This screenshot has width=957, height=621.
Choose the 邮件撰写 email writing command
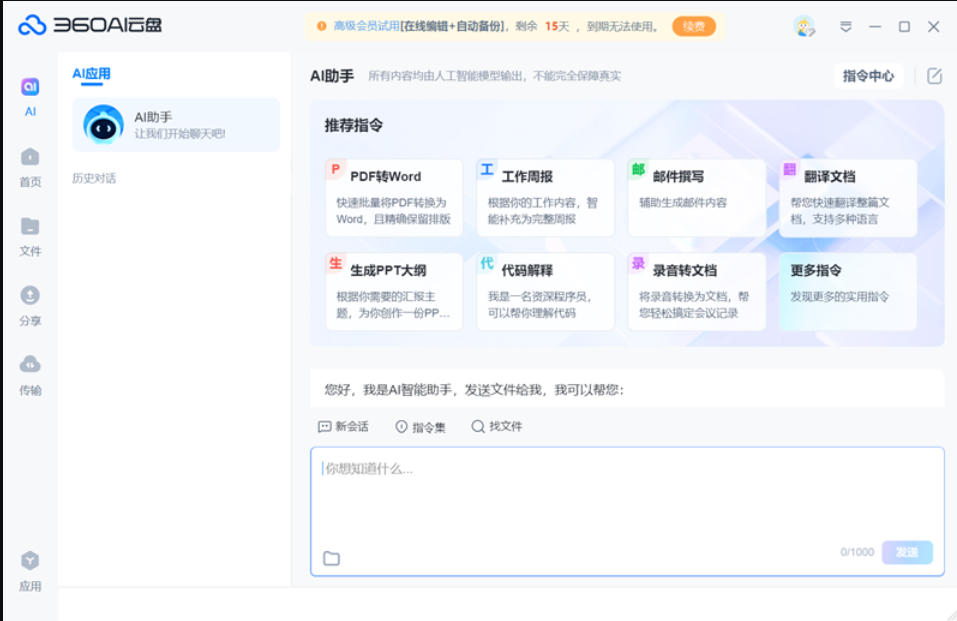tap(696, 196)
